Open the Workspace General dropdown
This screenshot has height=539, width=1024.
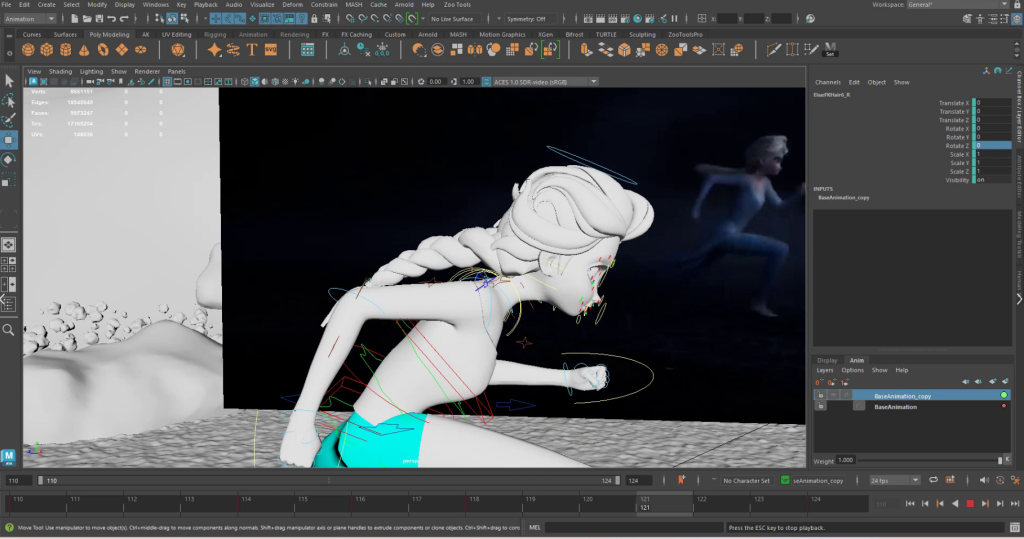[x=957, y=5]
